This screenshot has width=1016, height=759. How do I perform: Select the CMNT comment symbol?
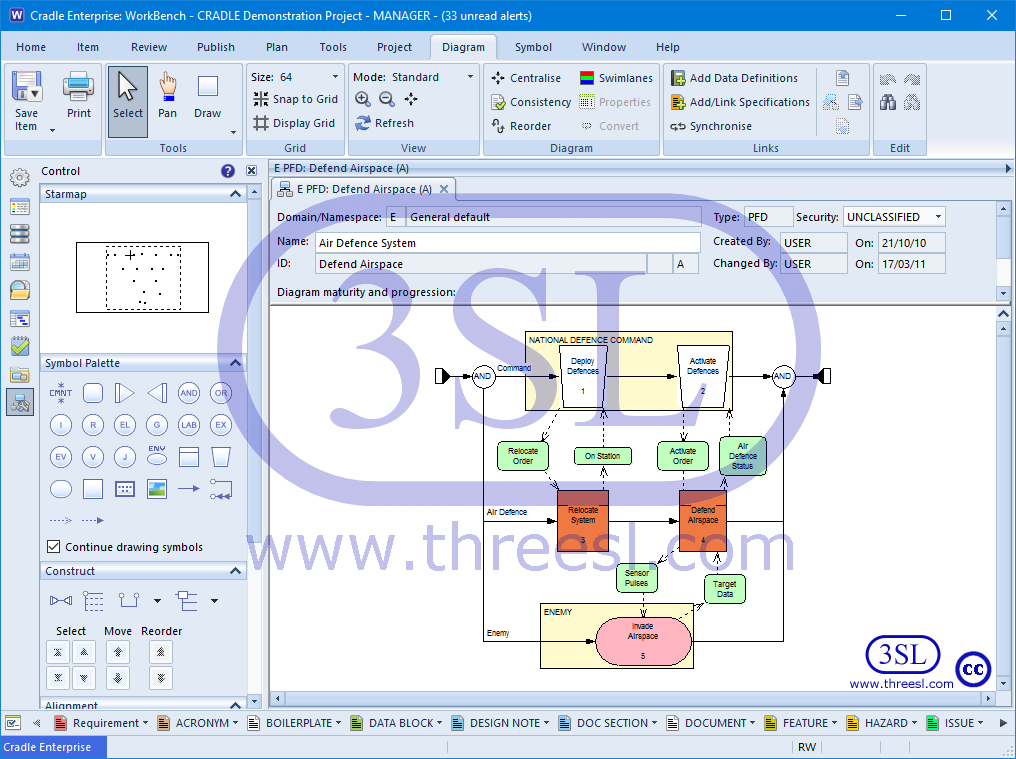[x=61, y=393]
